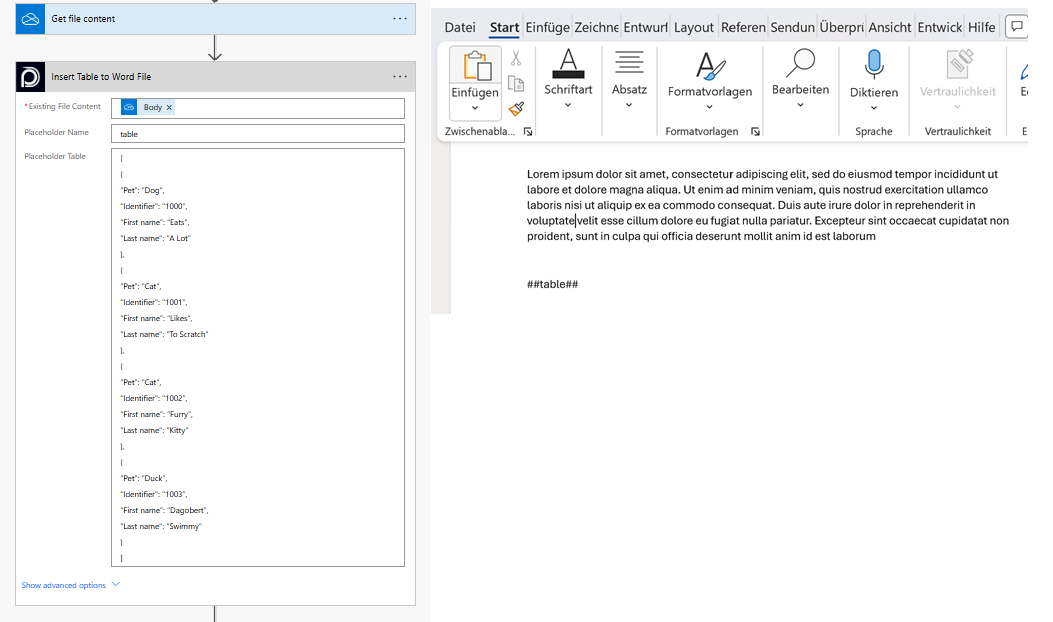Start dictation with the Diktieren microphone
The height and width of the screenshot is (622, 1053).
874,65
